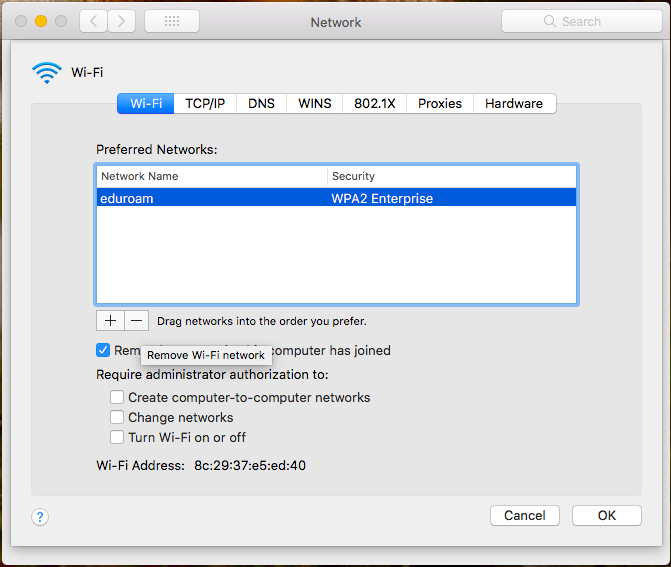Switch to the TCP/IP tab
This screenshot has height=567, width=671.
click(x=205, y=104)
